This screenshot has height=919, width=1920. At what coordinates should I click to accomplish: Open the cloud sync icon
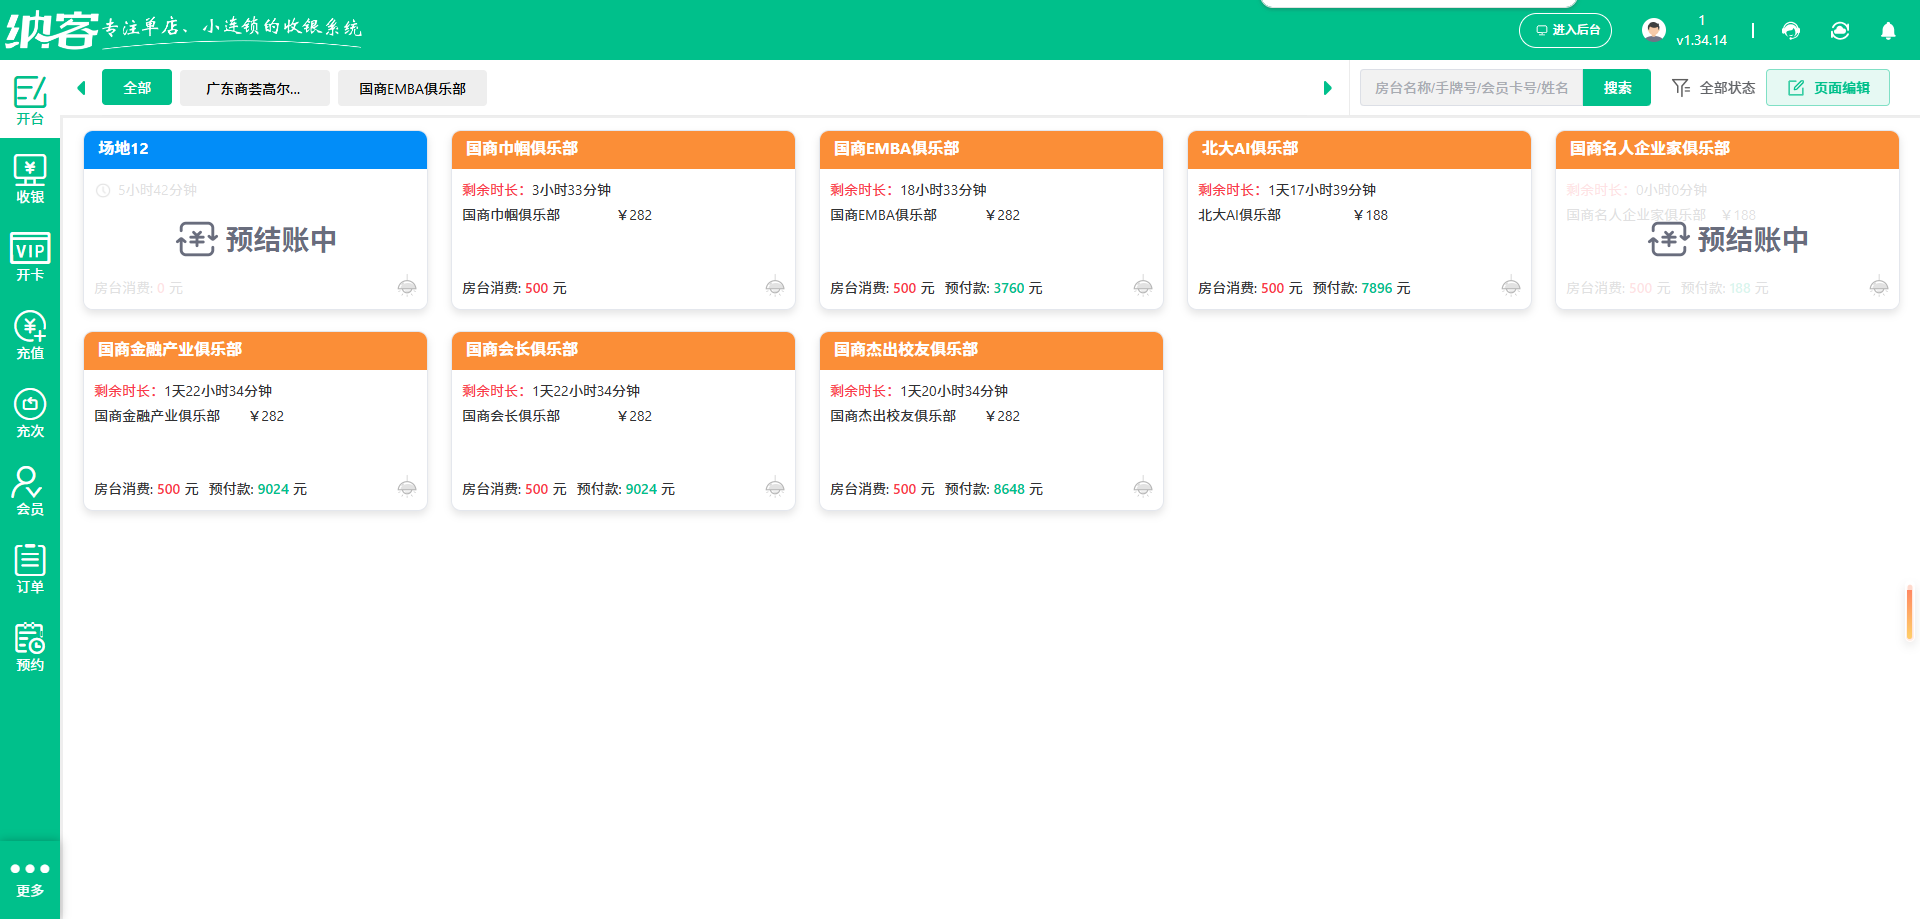pyautogui.click(x=1840, y=31)
